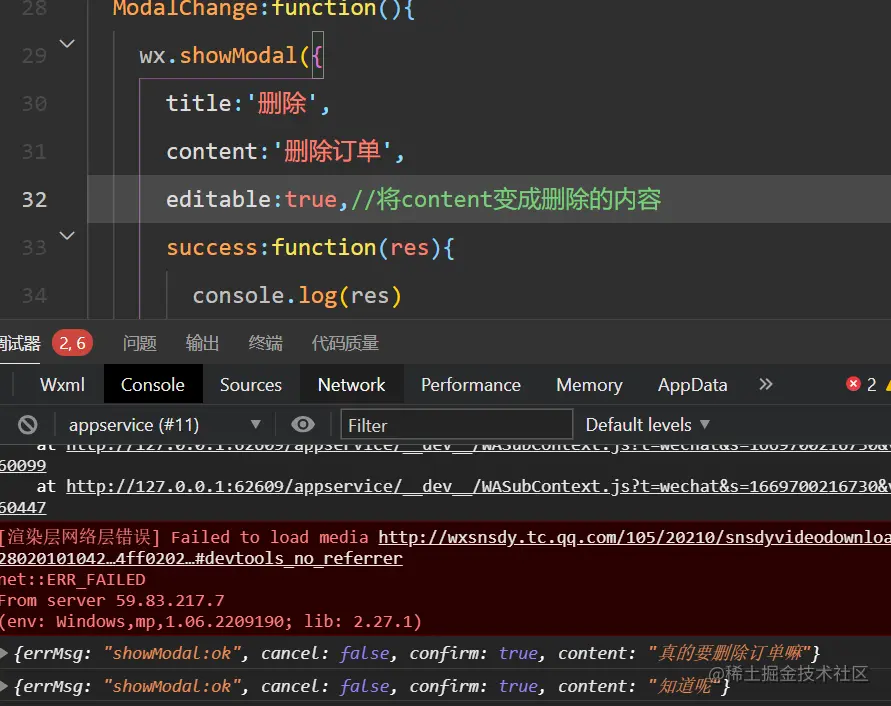The height and width of the screenshot is (706, 891).
Task: Select the Console tab
Action: point(153,385)
